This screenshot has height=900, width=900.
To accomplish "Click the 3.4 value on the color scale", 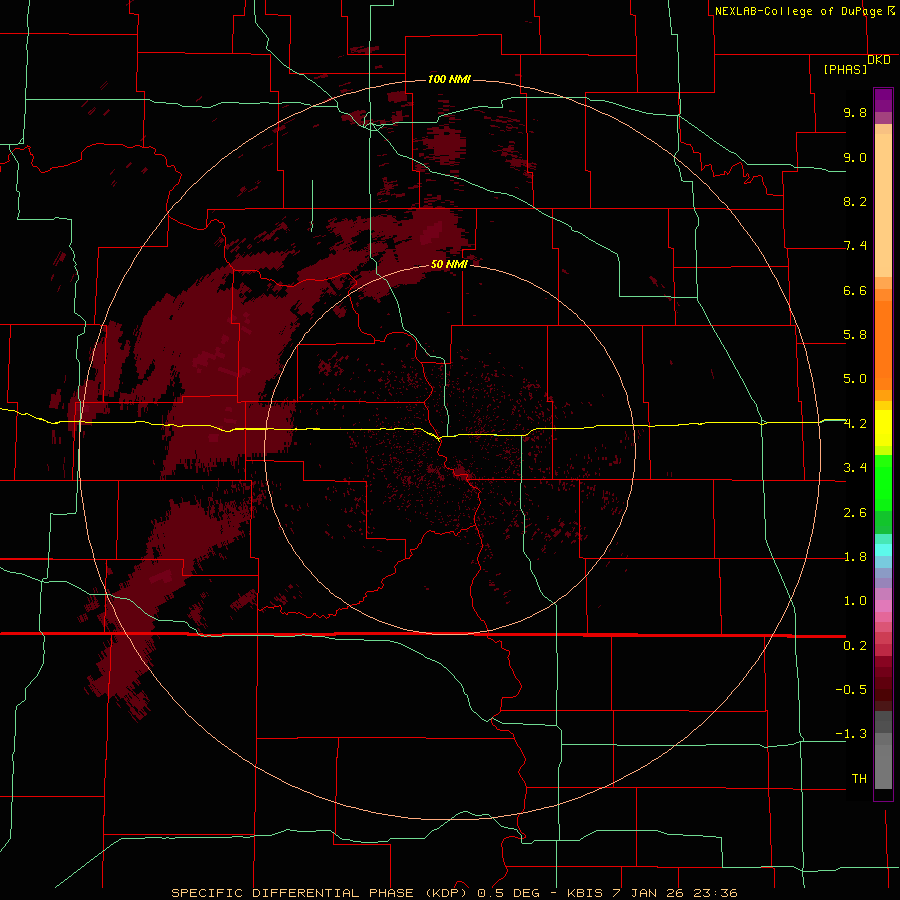I will coord(855,468).
